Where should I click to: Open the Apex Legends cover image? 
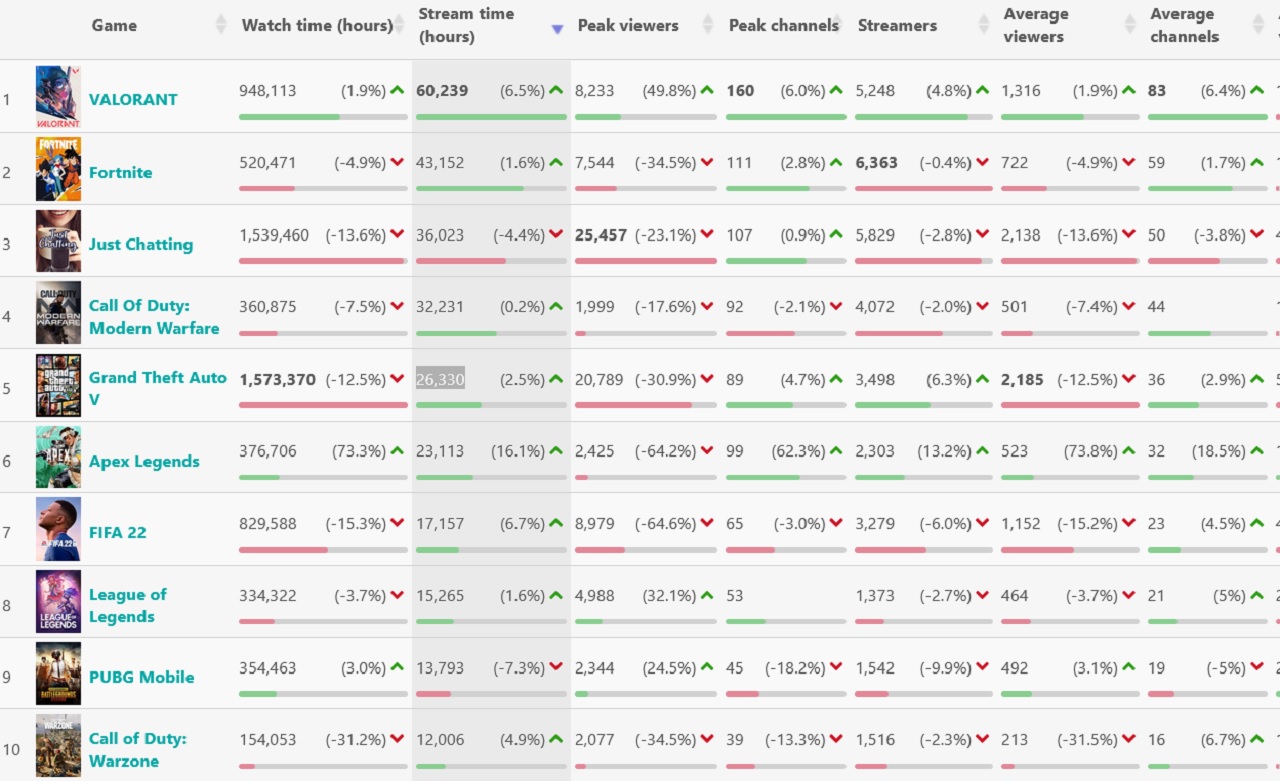[x=58, y=458]
